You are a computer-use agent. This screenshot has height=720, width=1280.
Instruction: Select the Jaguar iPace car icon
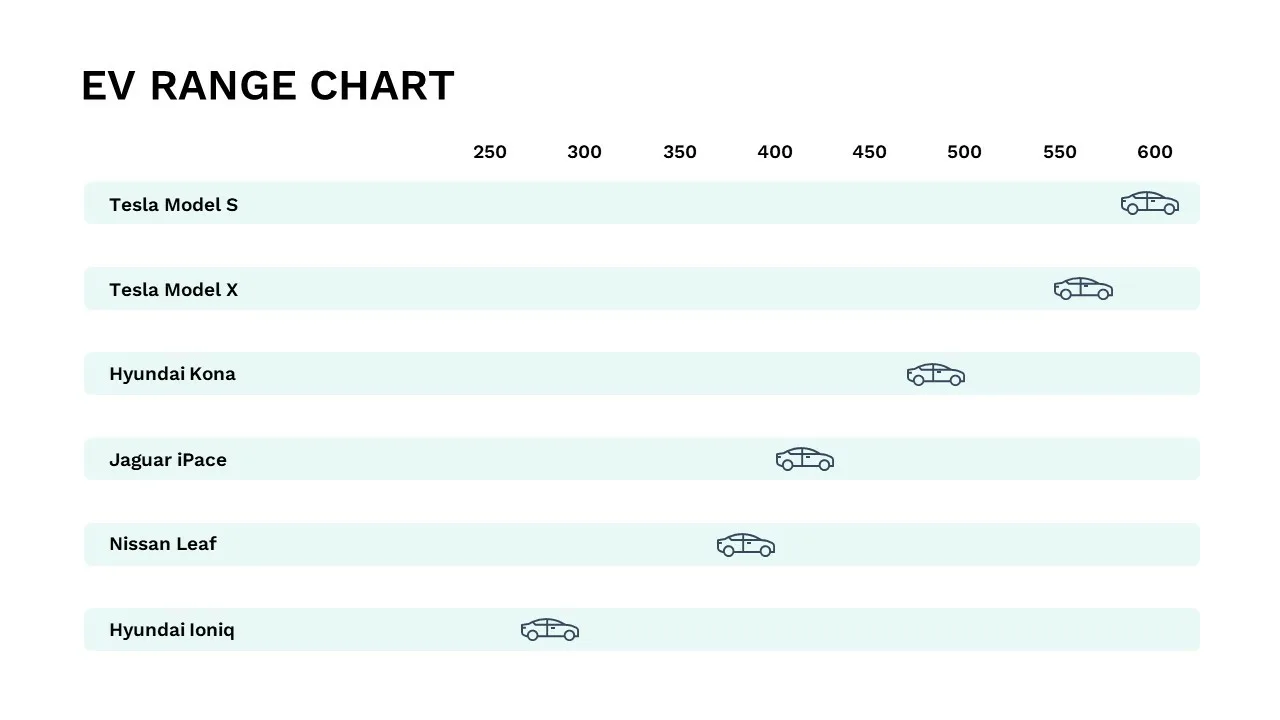[805, 459]
